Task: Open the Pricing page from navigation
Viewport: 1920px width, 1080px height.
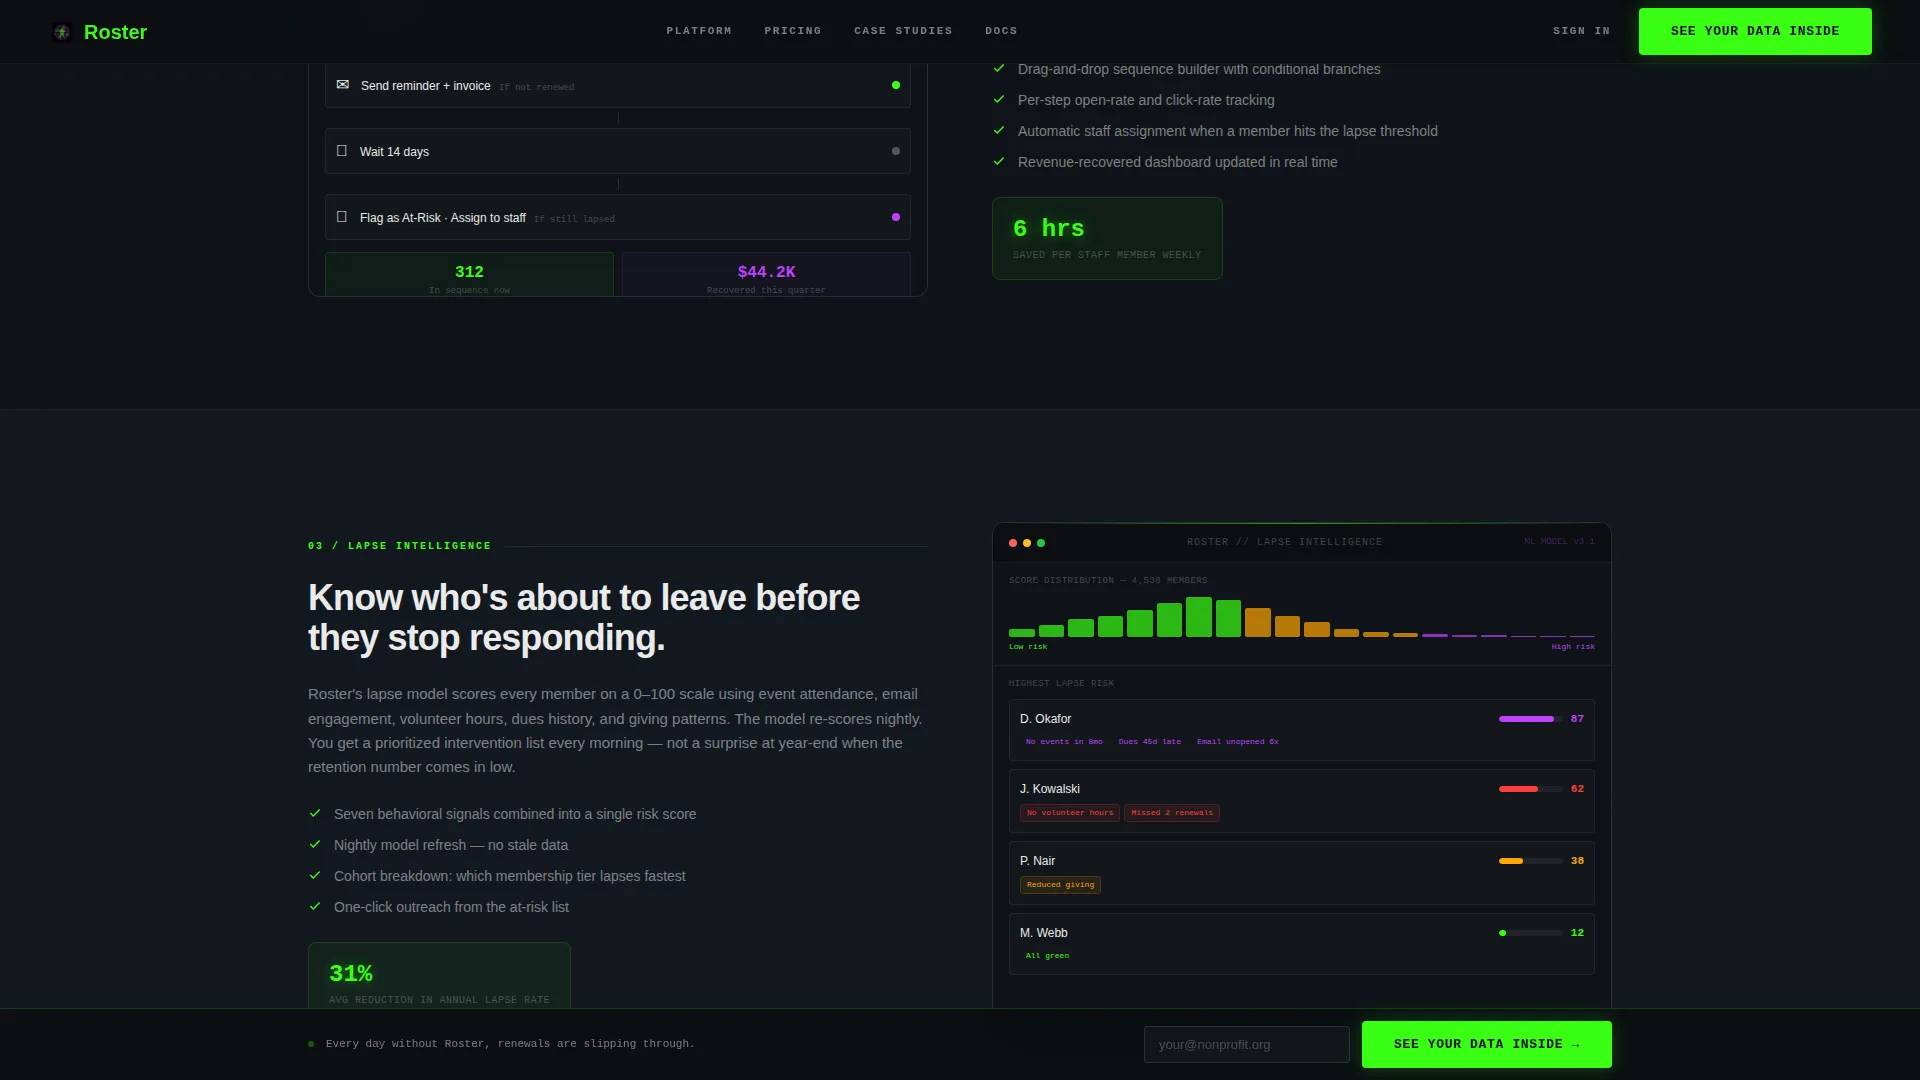Action: pyautogui.click(x=793, y=31)
